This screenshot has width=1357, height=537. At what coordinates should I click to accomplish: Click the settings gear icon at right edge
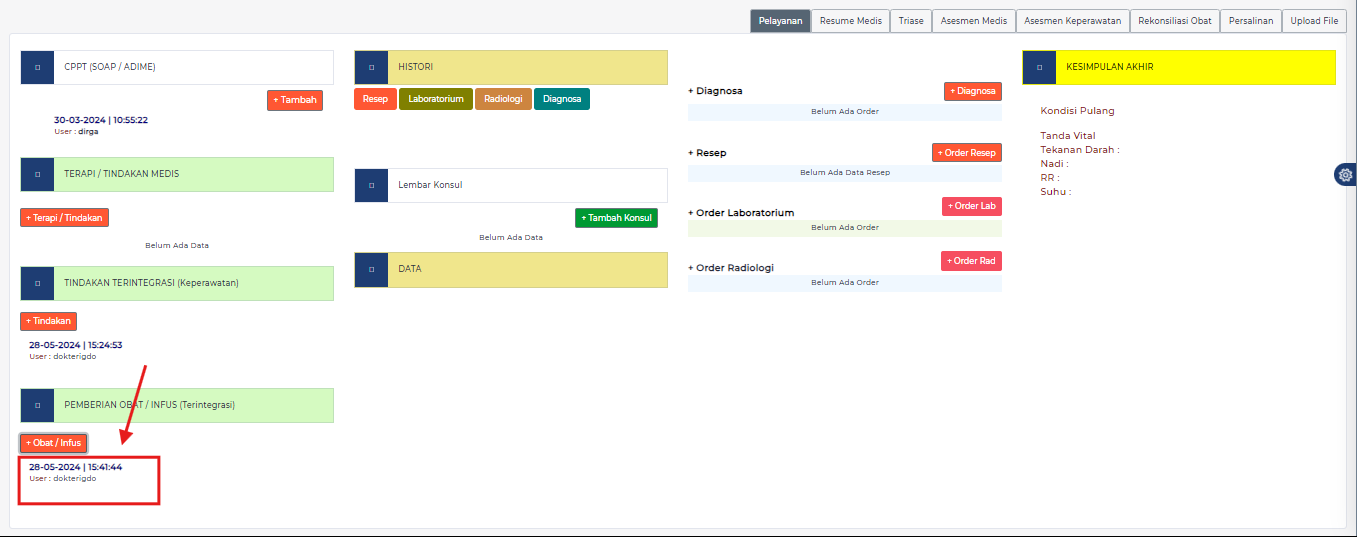1345,175
